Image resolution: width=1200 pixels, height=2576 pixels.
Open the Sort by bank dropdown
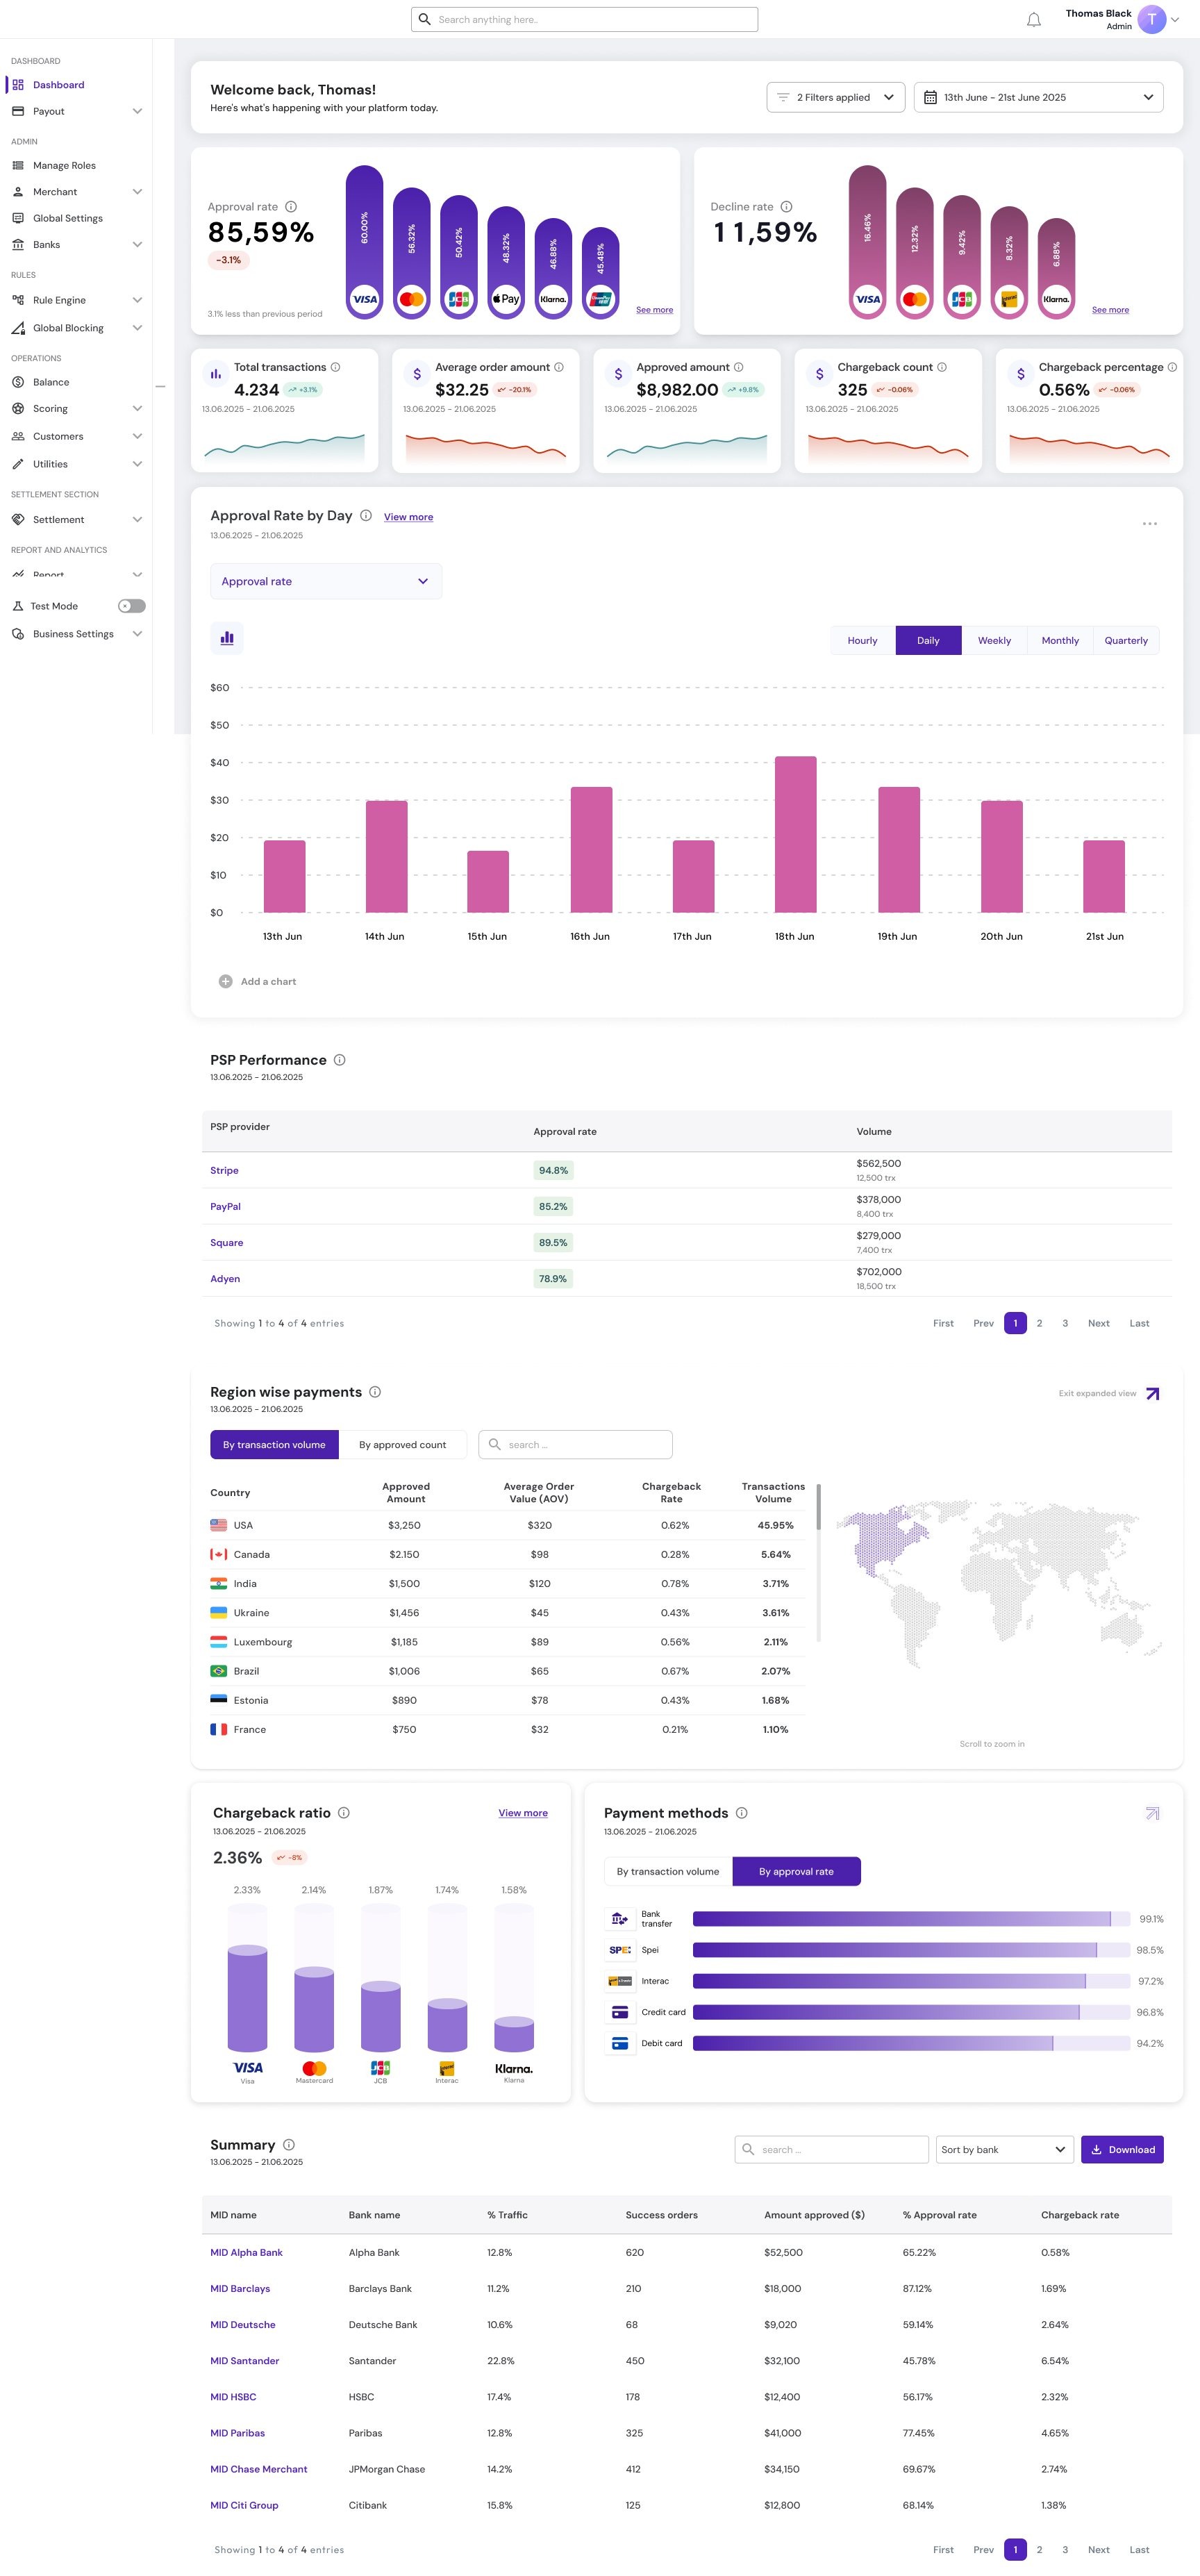click(x=1004, y=2150)
